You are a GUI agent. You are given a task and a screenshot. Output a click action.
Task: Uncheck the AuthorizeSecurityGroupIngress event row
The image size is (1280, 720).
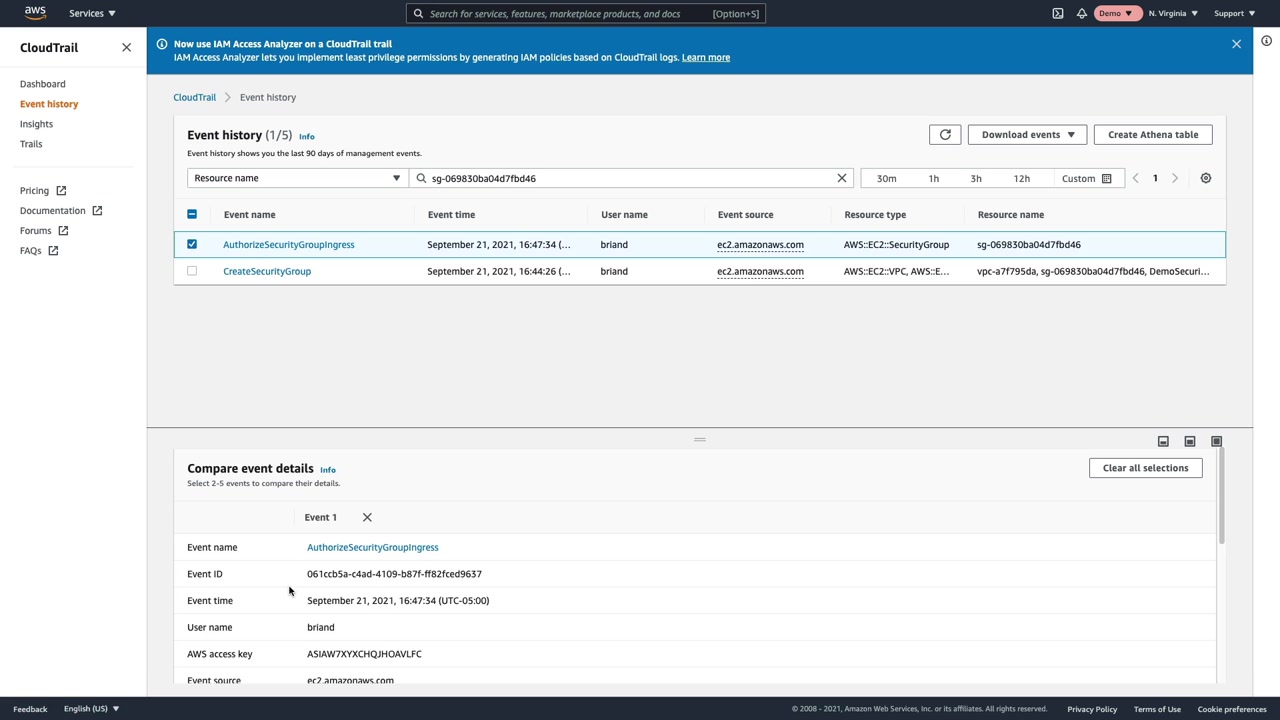coord(192,244)
